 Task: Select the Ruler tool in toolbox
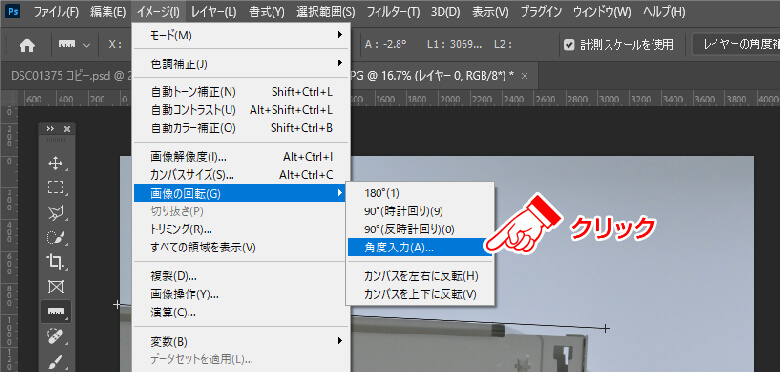click(x=55, y=311)
